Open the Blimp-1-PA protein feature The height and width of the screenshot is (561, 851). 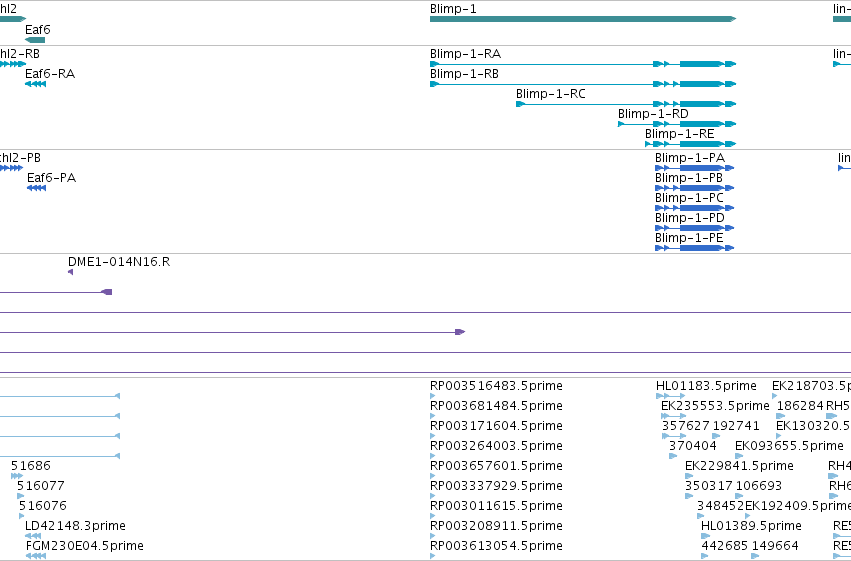click(695, 168)
